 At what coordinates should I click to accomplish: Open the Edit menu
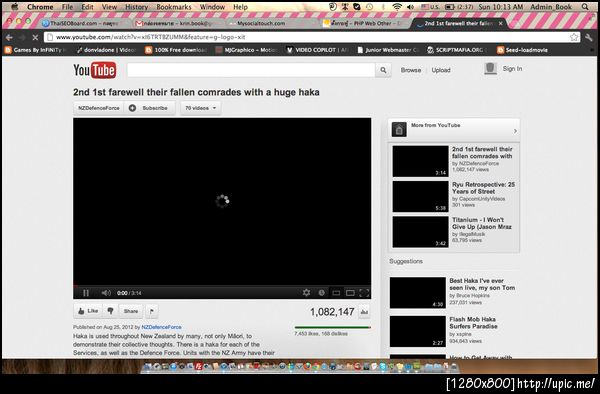[87, 7]
